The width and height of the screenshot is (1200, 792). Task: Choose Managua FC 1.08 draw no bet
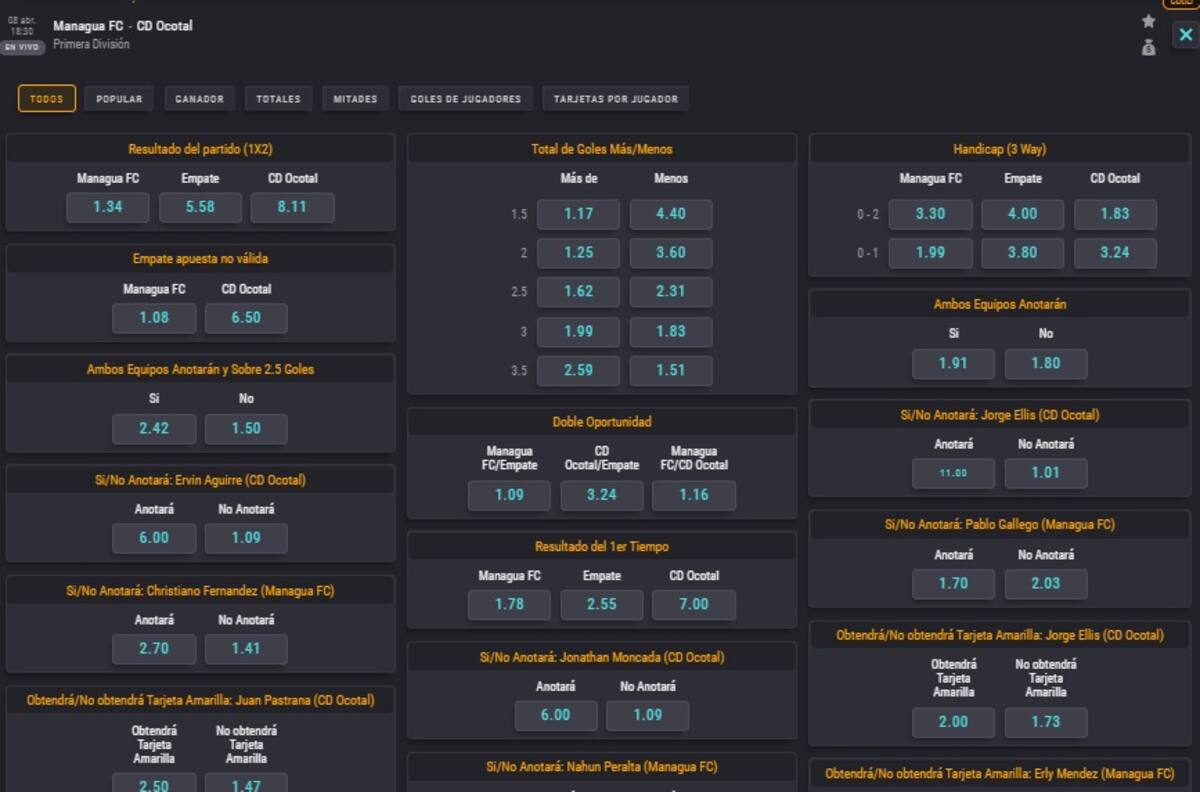pos(154,318)
